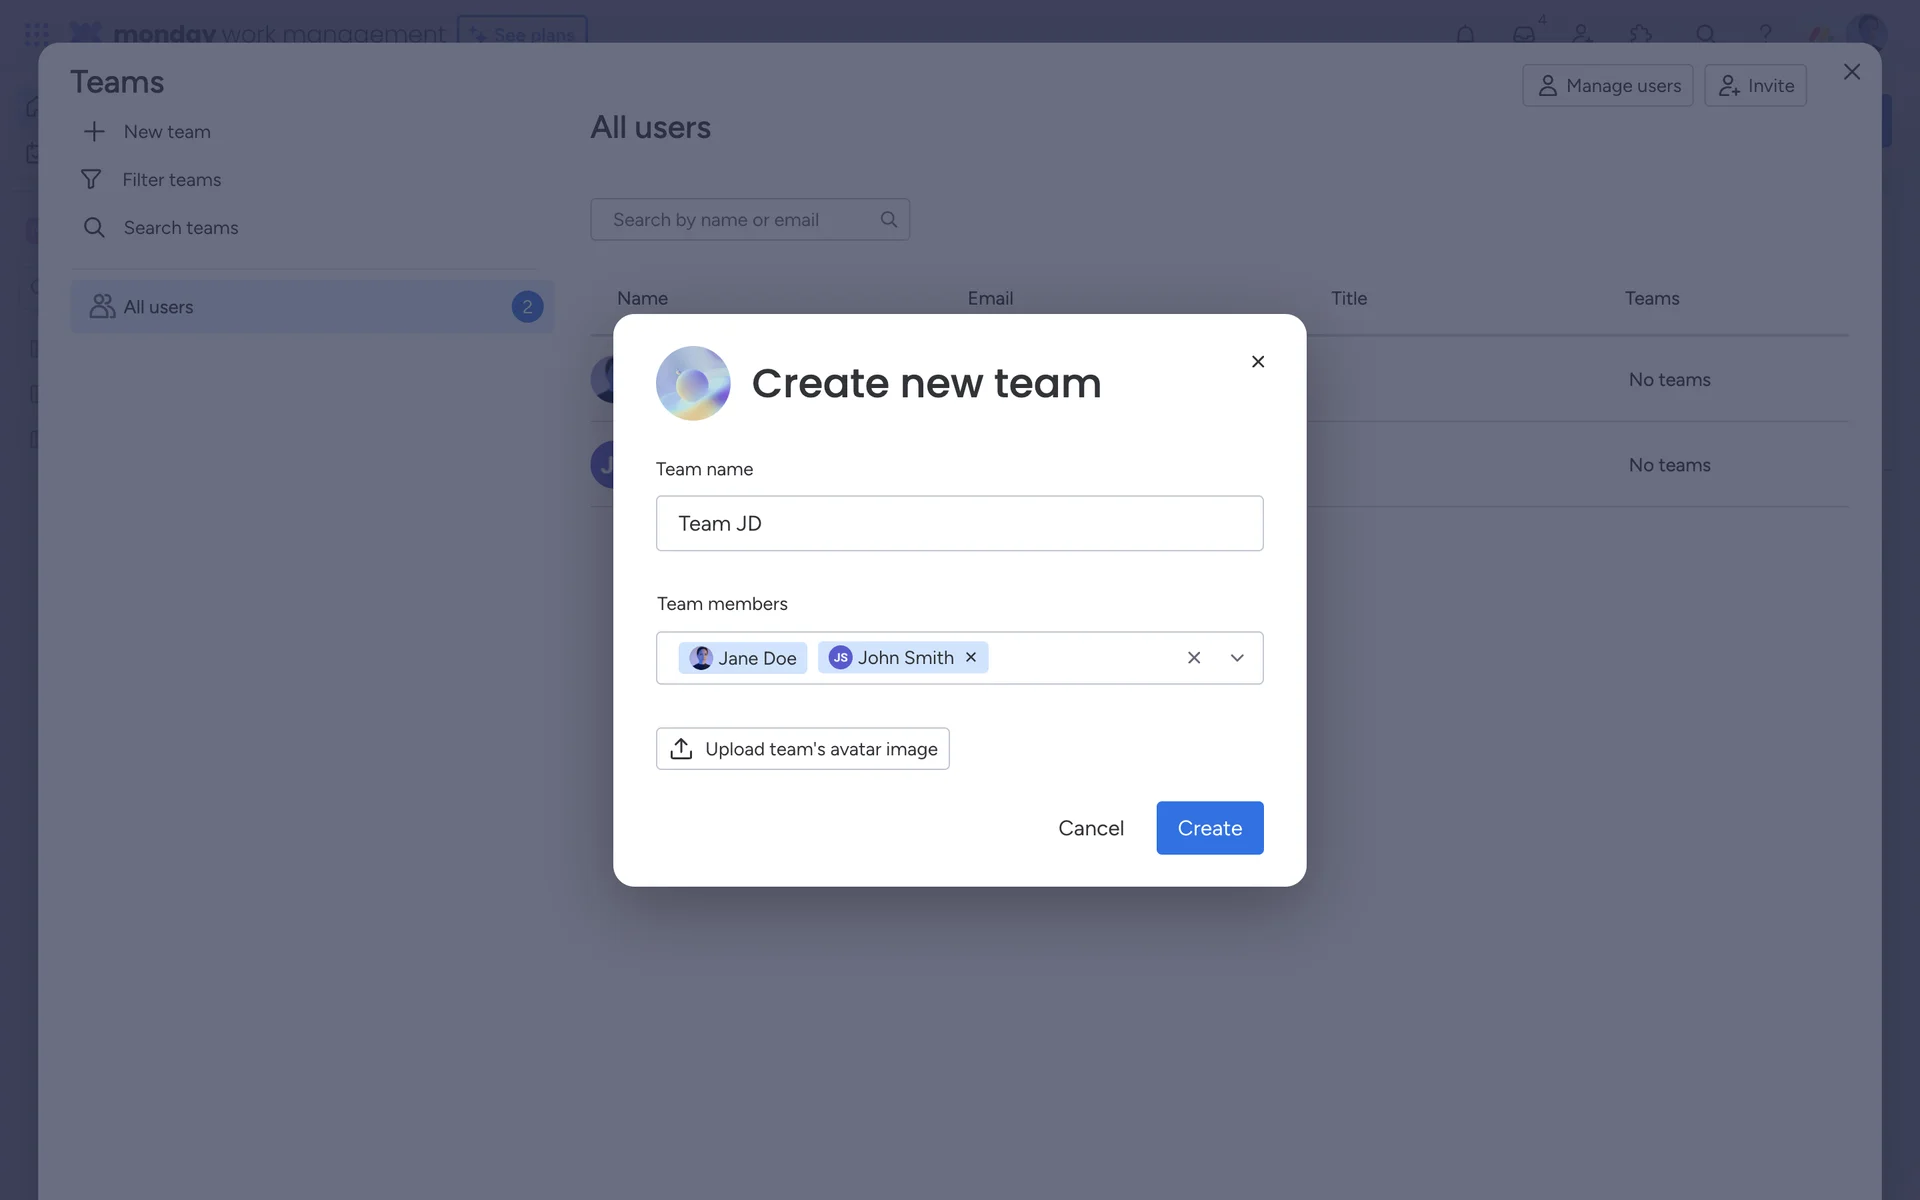Open the inbox icon in top bar
Viewport: 1920px width, 1200px height.
point(1524,34)
